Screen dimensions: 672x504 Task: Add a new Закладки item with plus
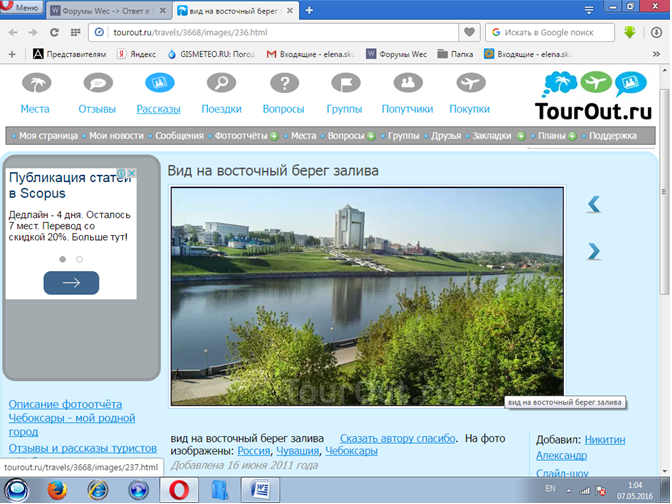point(521,136)
